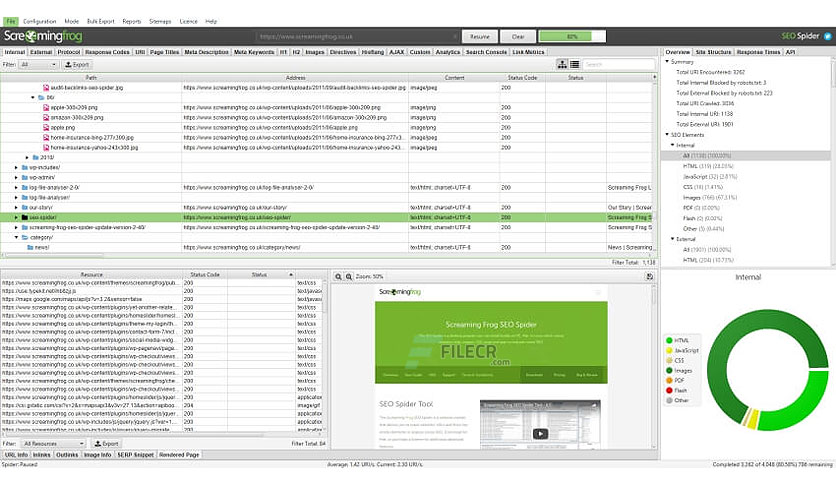The width and height of the screenshot is (836, 484).
Task: Collapse the SEO Elements section
Action: click(x=667, y=135)
